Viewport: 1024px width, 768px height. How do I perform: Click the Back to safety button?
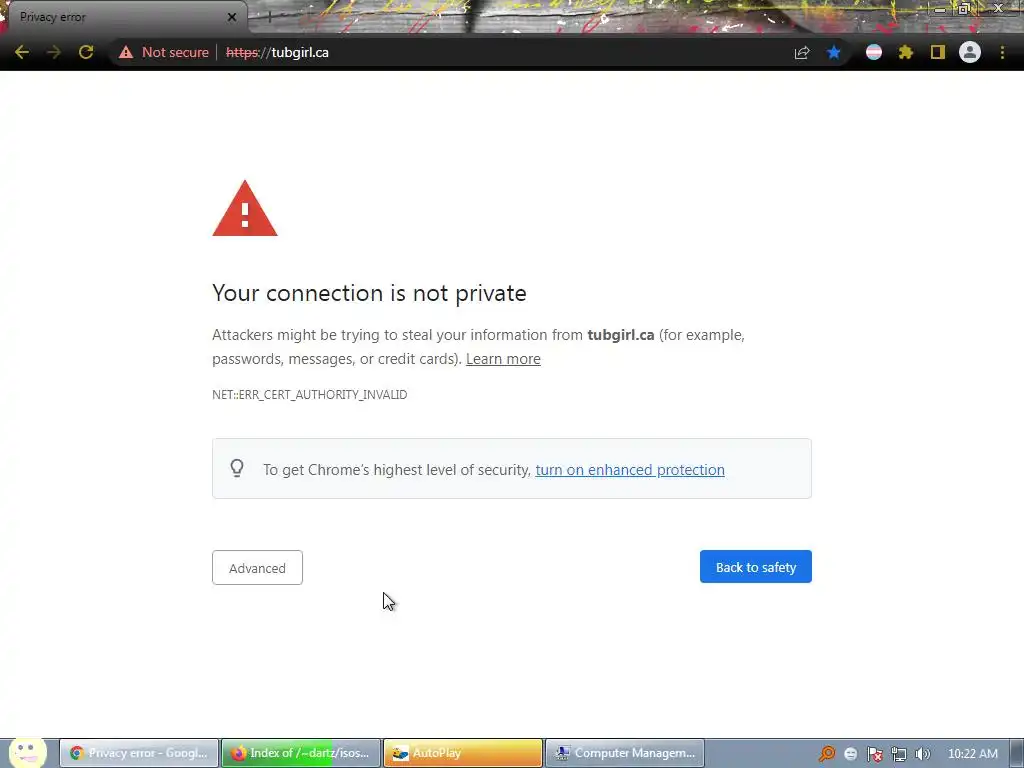pos(756,567)
